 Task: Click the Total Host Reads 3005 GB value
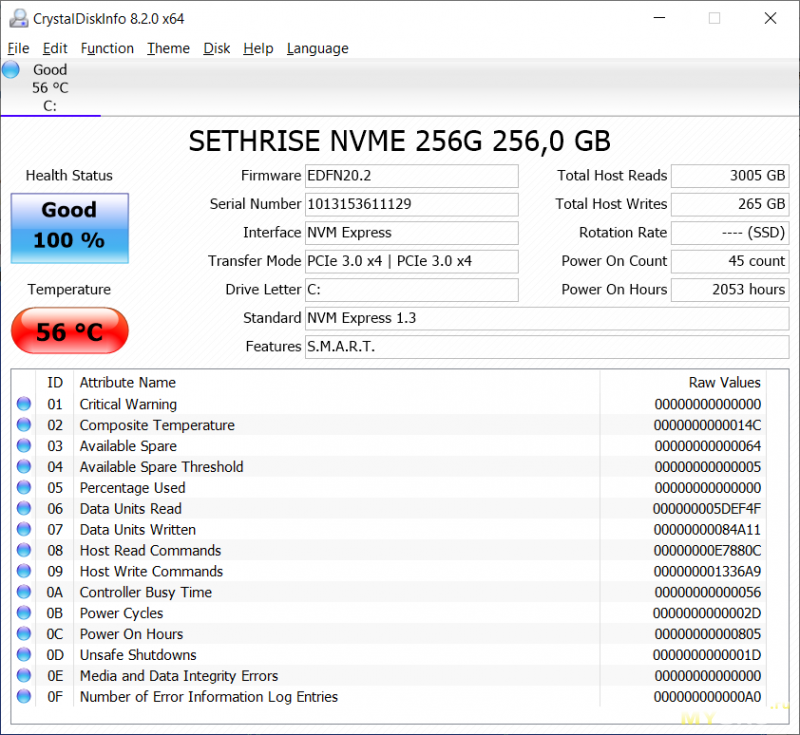click(x=730, y=176)
